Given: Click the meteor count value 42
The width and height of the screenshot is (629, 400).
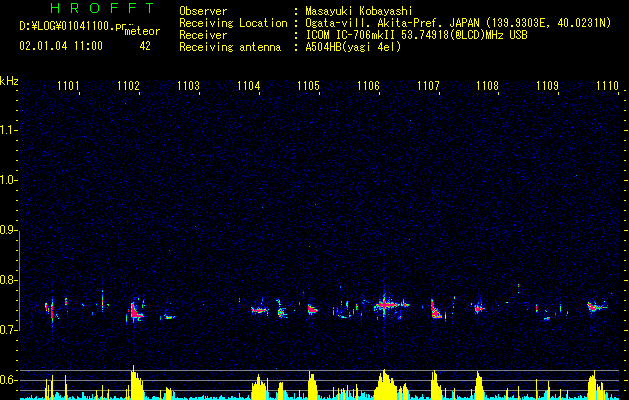Looking at the screenshot, I should [145, 46].
